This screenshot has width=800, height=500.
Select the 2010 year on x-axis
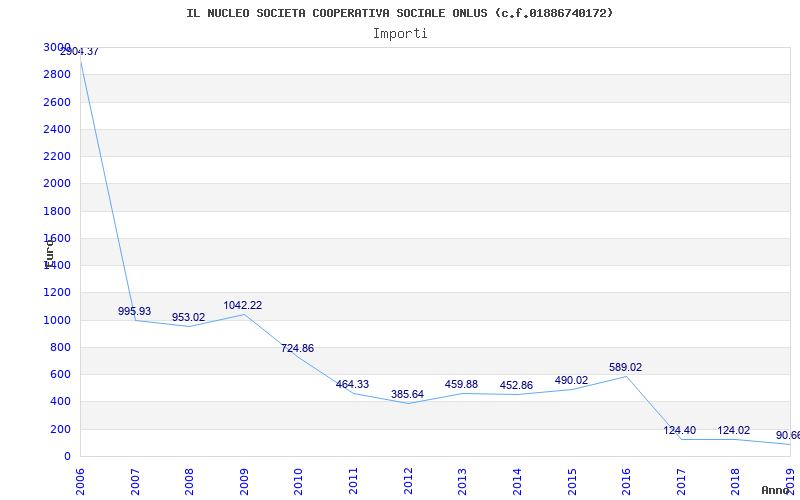299,479
